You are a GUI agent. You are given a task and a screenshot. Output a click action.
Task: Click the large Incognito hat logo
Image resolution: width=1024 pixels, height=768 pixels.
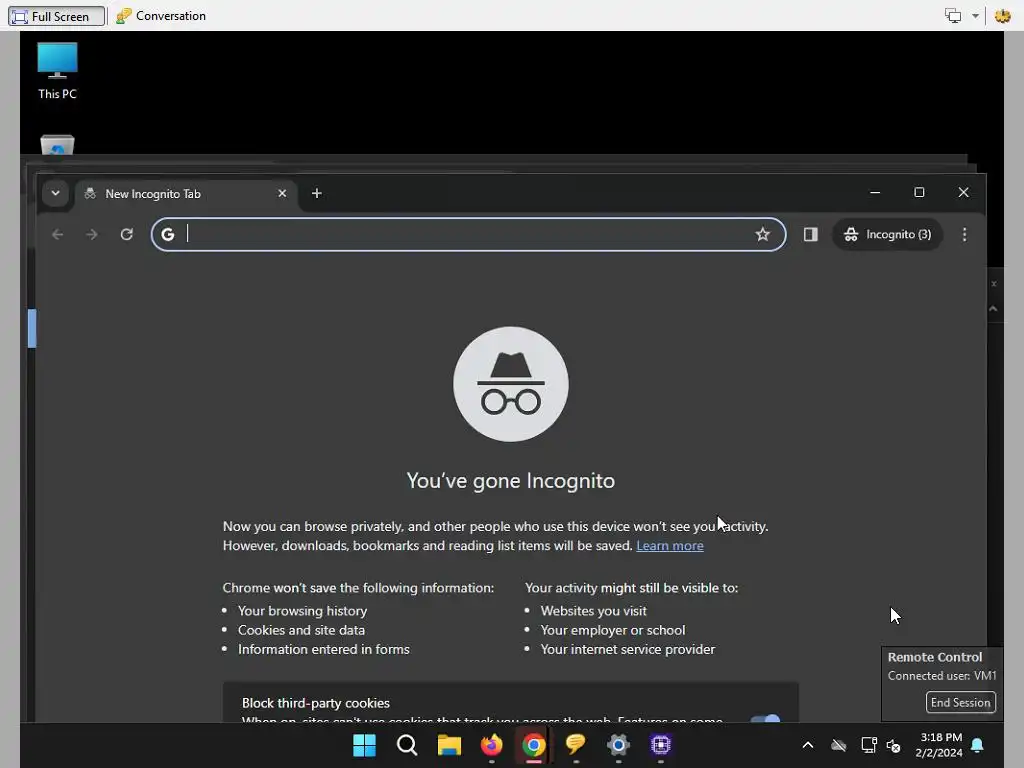pos(511,384)
